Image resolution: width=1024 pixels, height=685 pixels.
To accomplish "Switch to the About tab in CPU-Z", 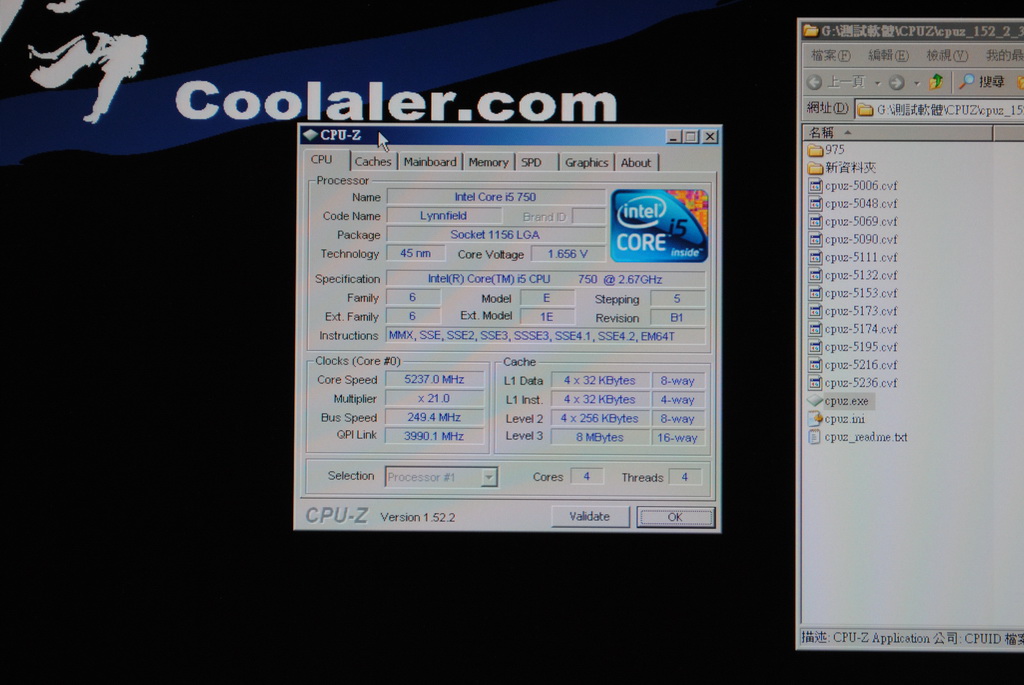I will [x=635, y=162].
